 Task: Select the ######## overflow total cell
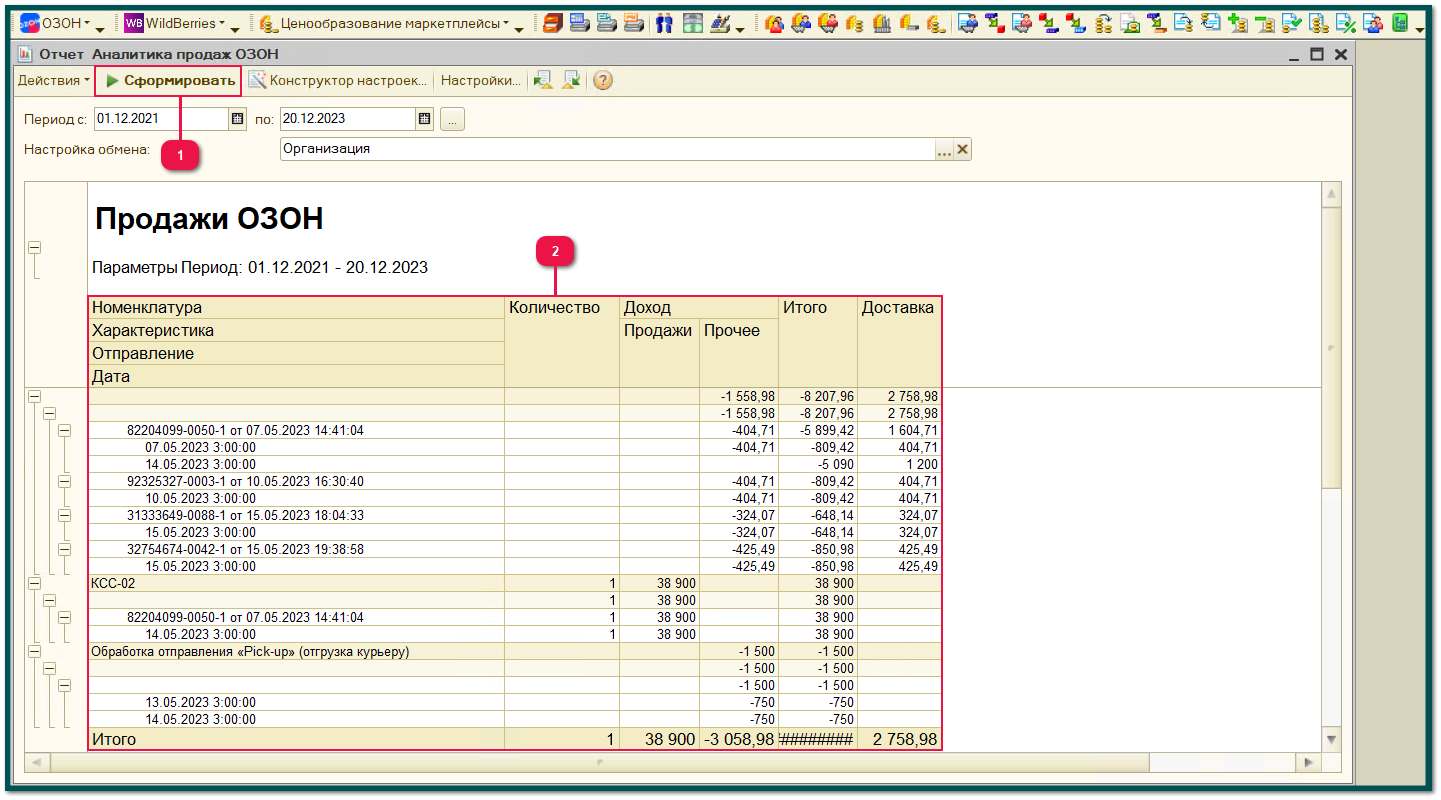coord(818,739)
